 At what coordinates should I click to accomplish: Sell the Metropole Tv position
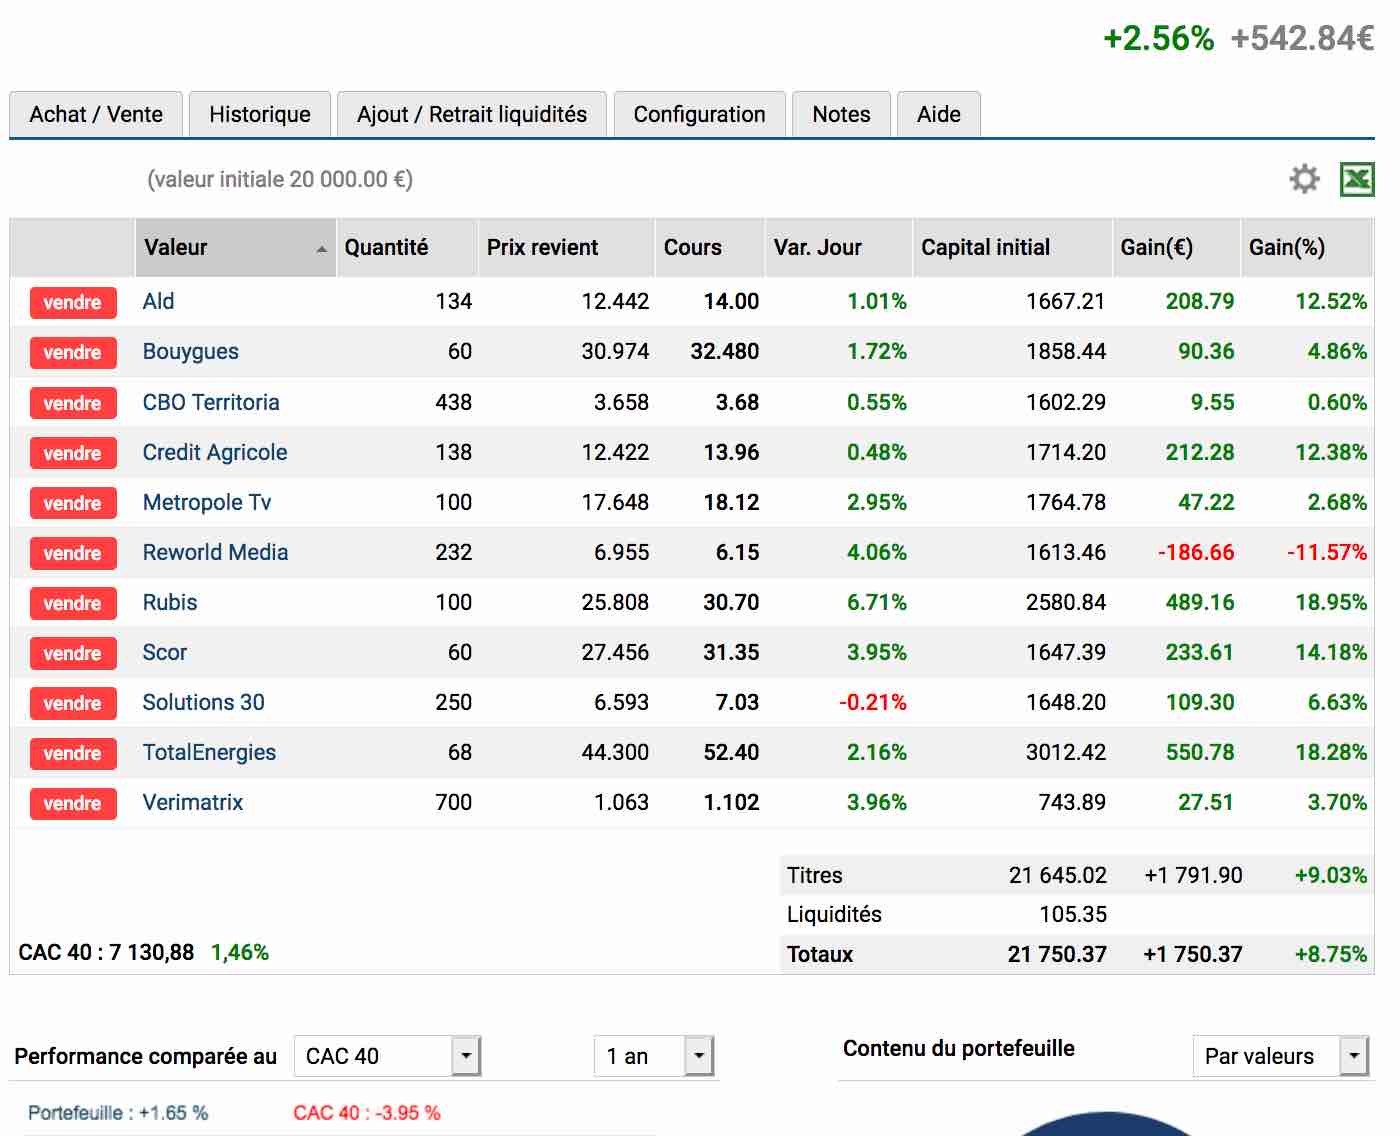point(73,503)
